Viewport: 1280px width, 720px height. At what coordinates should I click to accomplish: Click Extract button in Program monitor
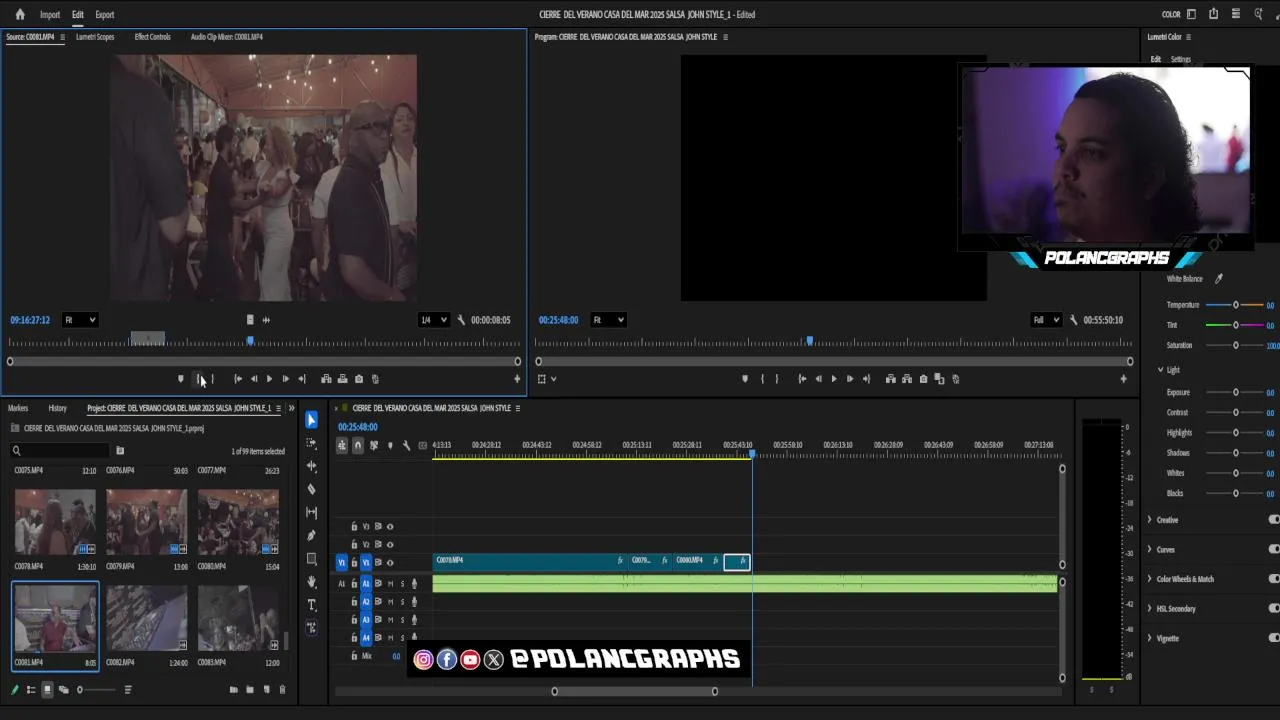907,379
